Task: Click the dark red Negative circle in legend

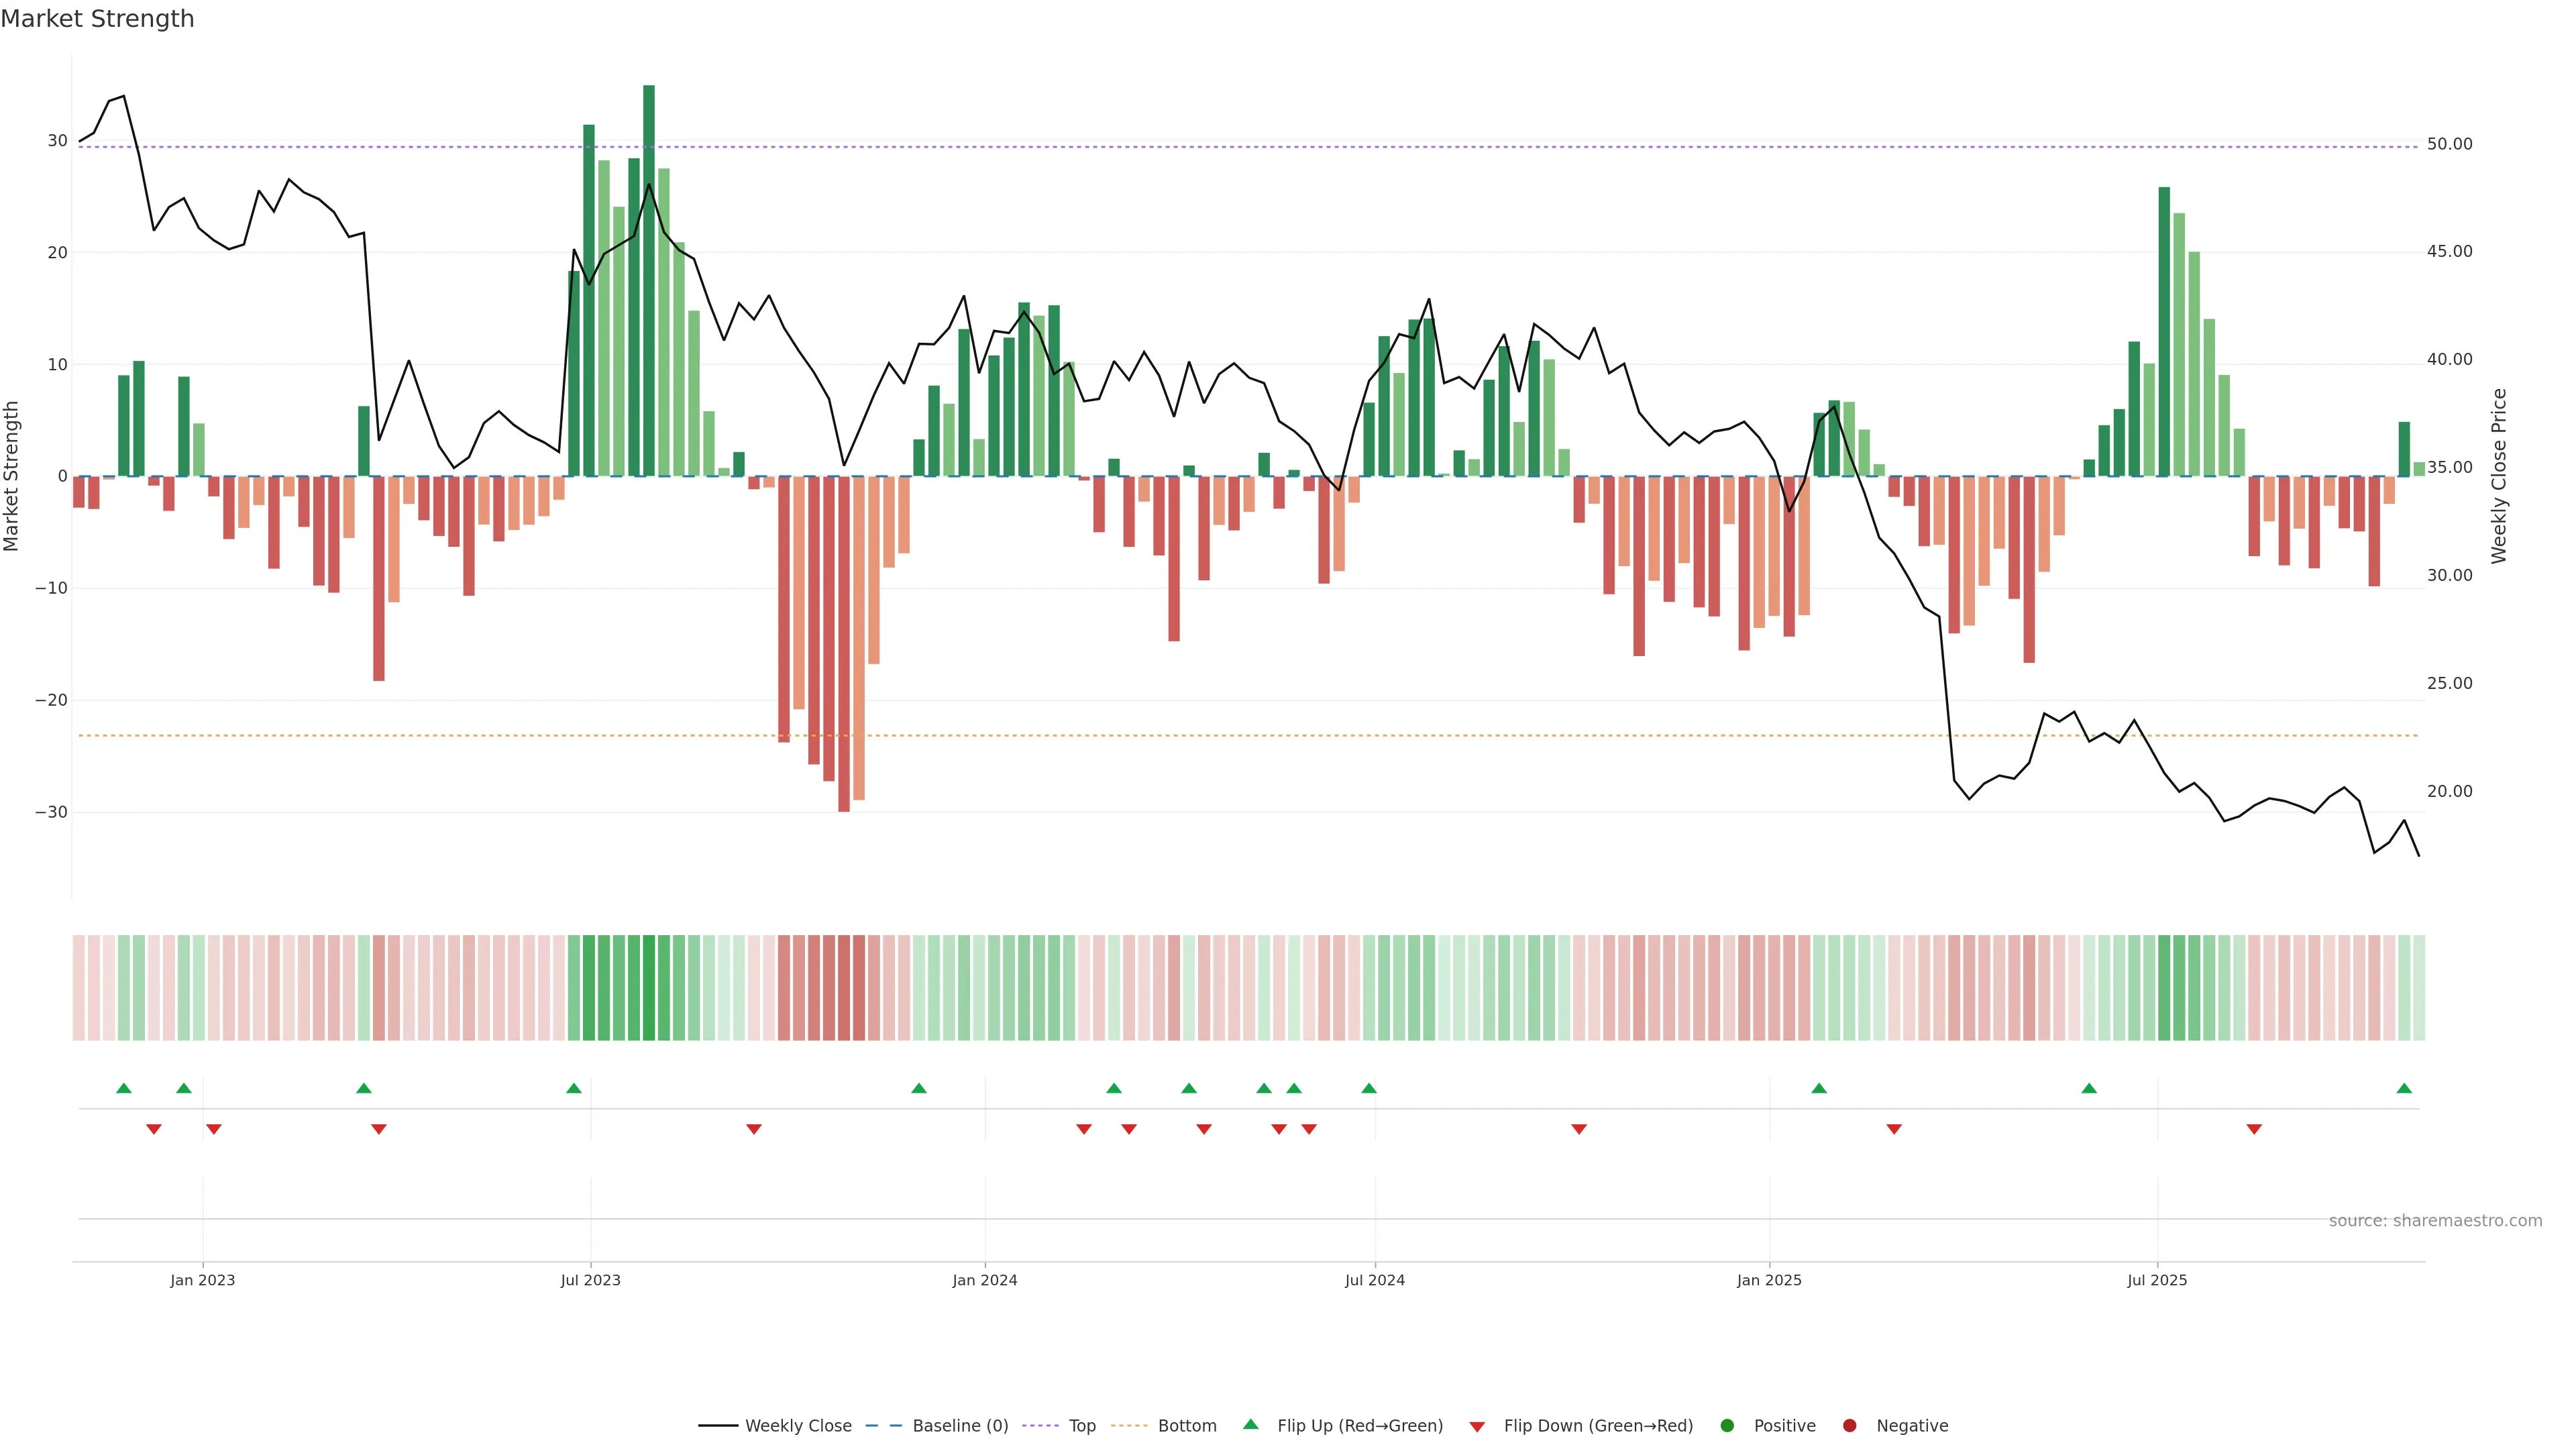Action: tap(1849, 1425)
